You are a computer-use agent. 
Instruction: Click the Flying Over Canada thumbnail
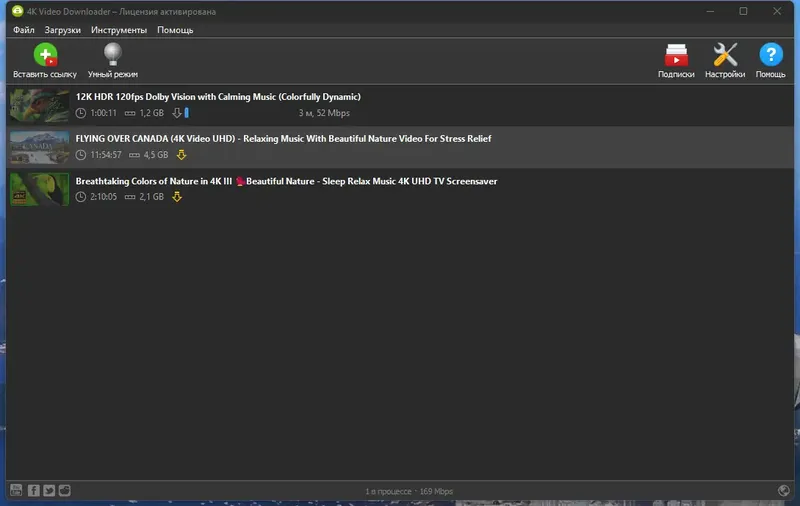click(40, 147)
